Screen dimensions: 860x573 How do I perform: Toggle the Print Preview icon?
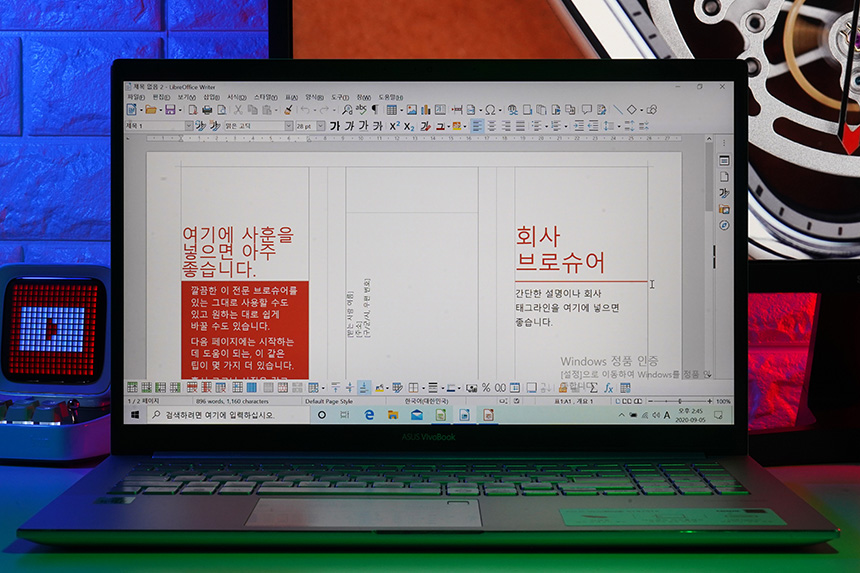click(x=222, y=110)
